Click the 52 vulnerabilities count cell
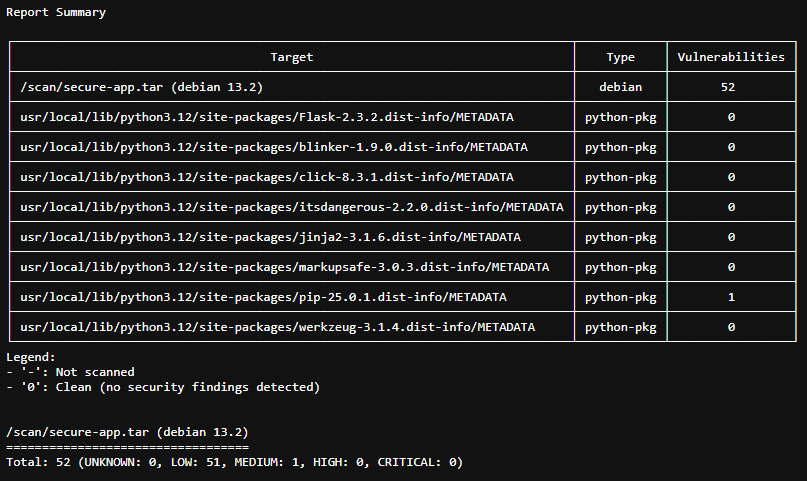807x481 pixels. (731, 87)
